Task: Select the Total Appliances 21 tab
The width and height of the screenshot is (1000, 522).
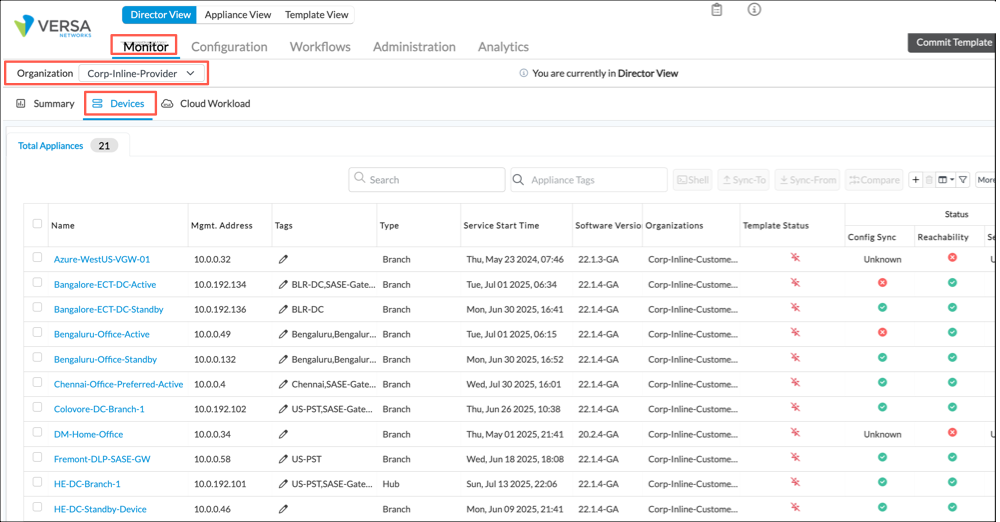Action: coord(67,145)
